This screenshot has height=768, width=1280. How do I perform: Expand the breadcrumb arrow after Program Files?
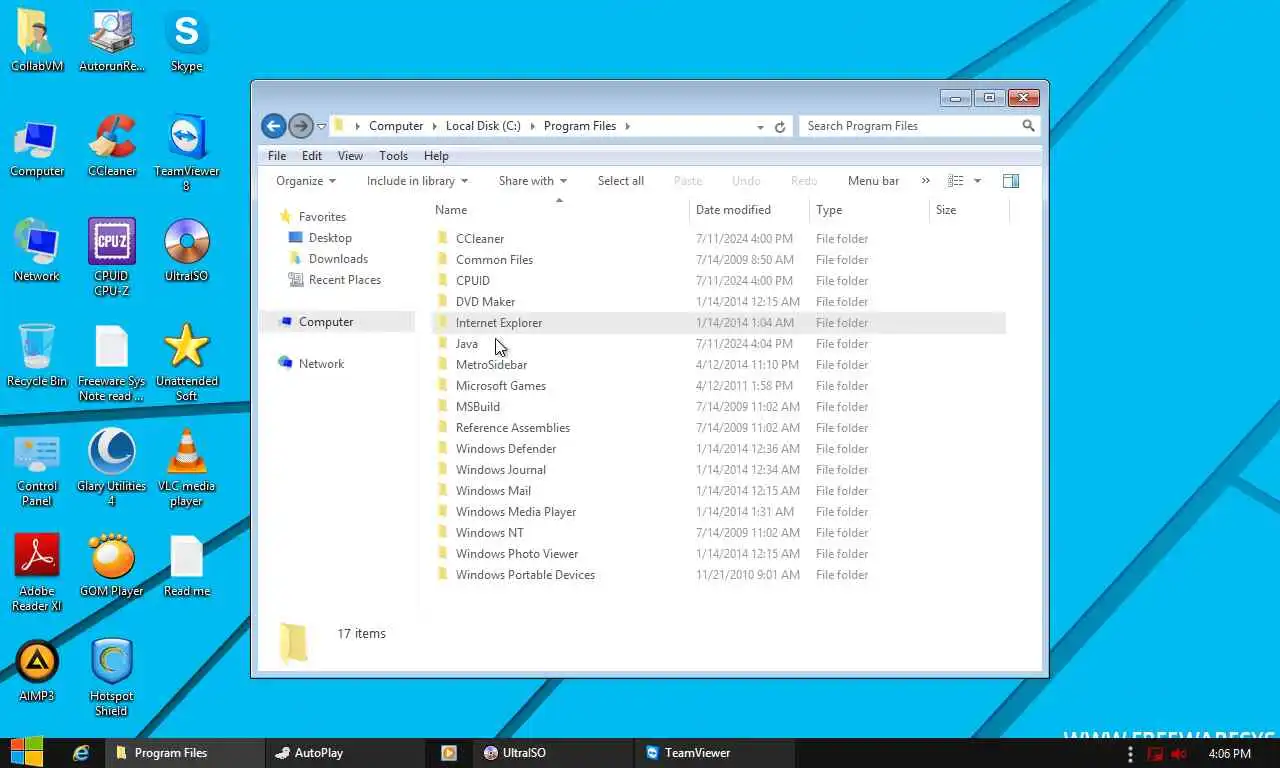coord(627,126)
